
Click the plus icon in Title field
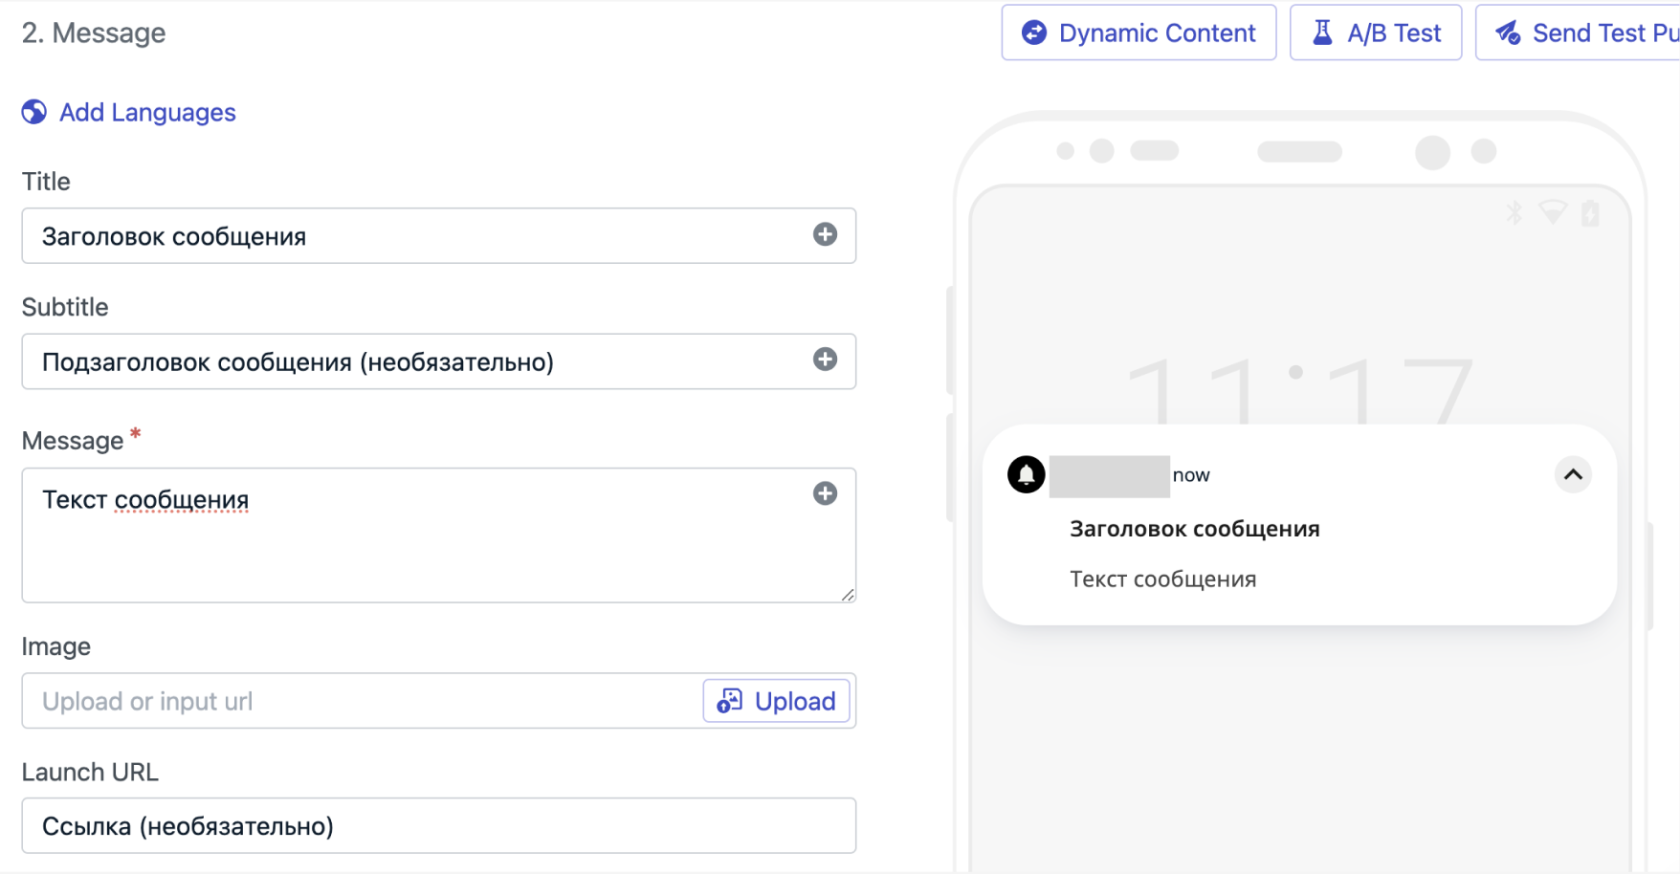click(x=825, y=234)
